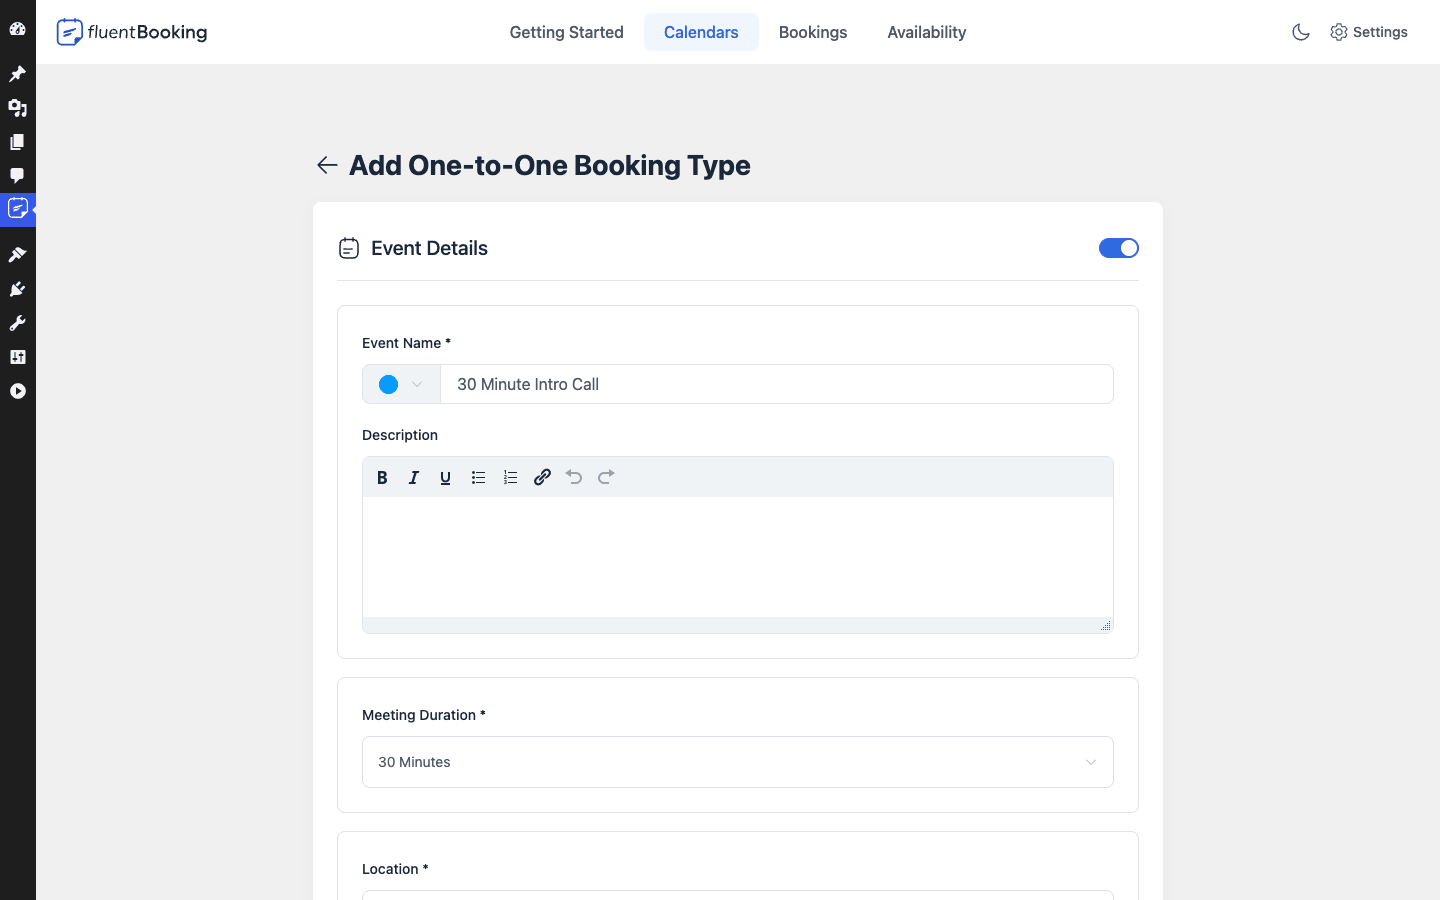Open the Appearance brush sidebar icon
This screenshot has width=1440, height=900.
(x=17, y=255)
